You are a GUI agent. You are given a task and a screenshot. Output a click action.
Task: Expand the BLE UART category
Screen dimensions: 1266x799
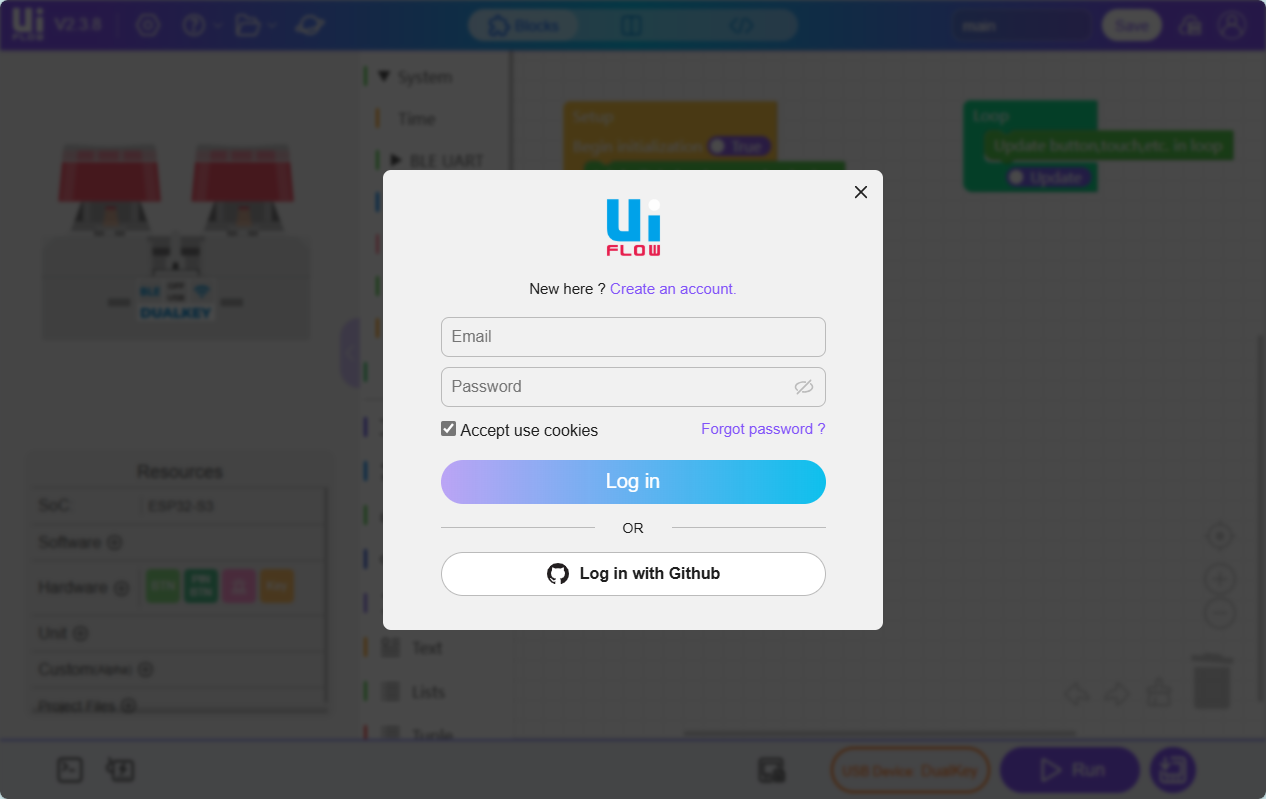(396, 160)
